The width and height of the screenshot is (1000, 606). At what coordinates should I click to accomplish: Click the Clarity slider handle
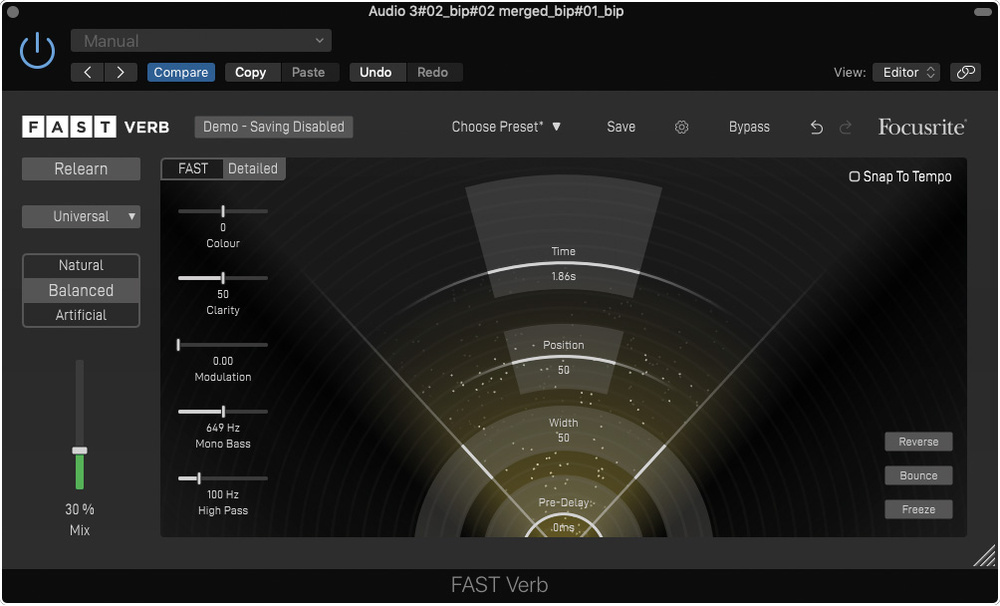(x=223, y=278)
